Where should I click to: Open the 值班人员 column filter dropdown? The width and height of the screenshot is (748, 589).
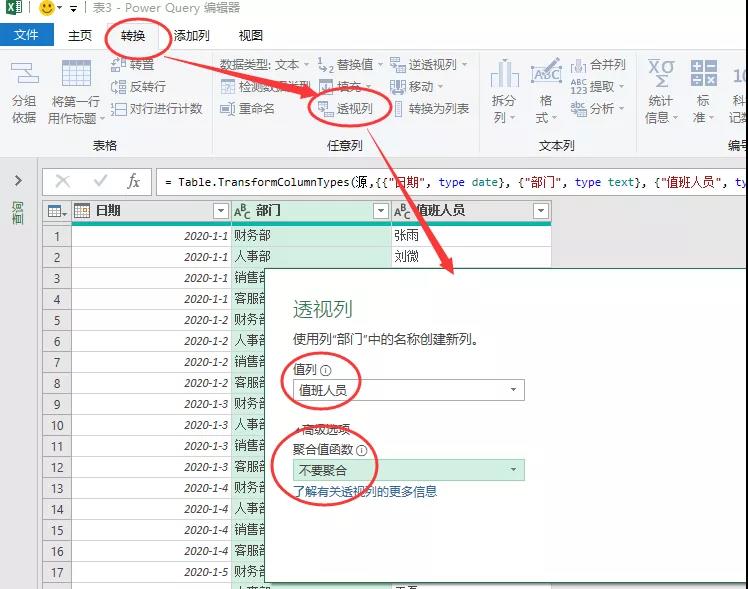point(541,211)
